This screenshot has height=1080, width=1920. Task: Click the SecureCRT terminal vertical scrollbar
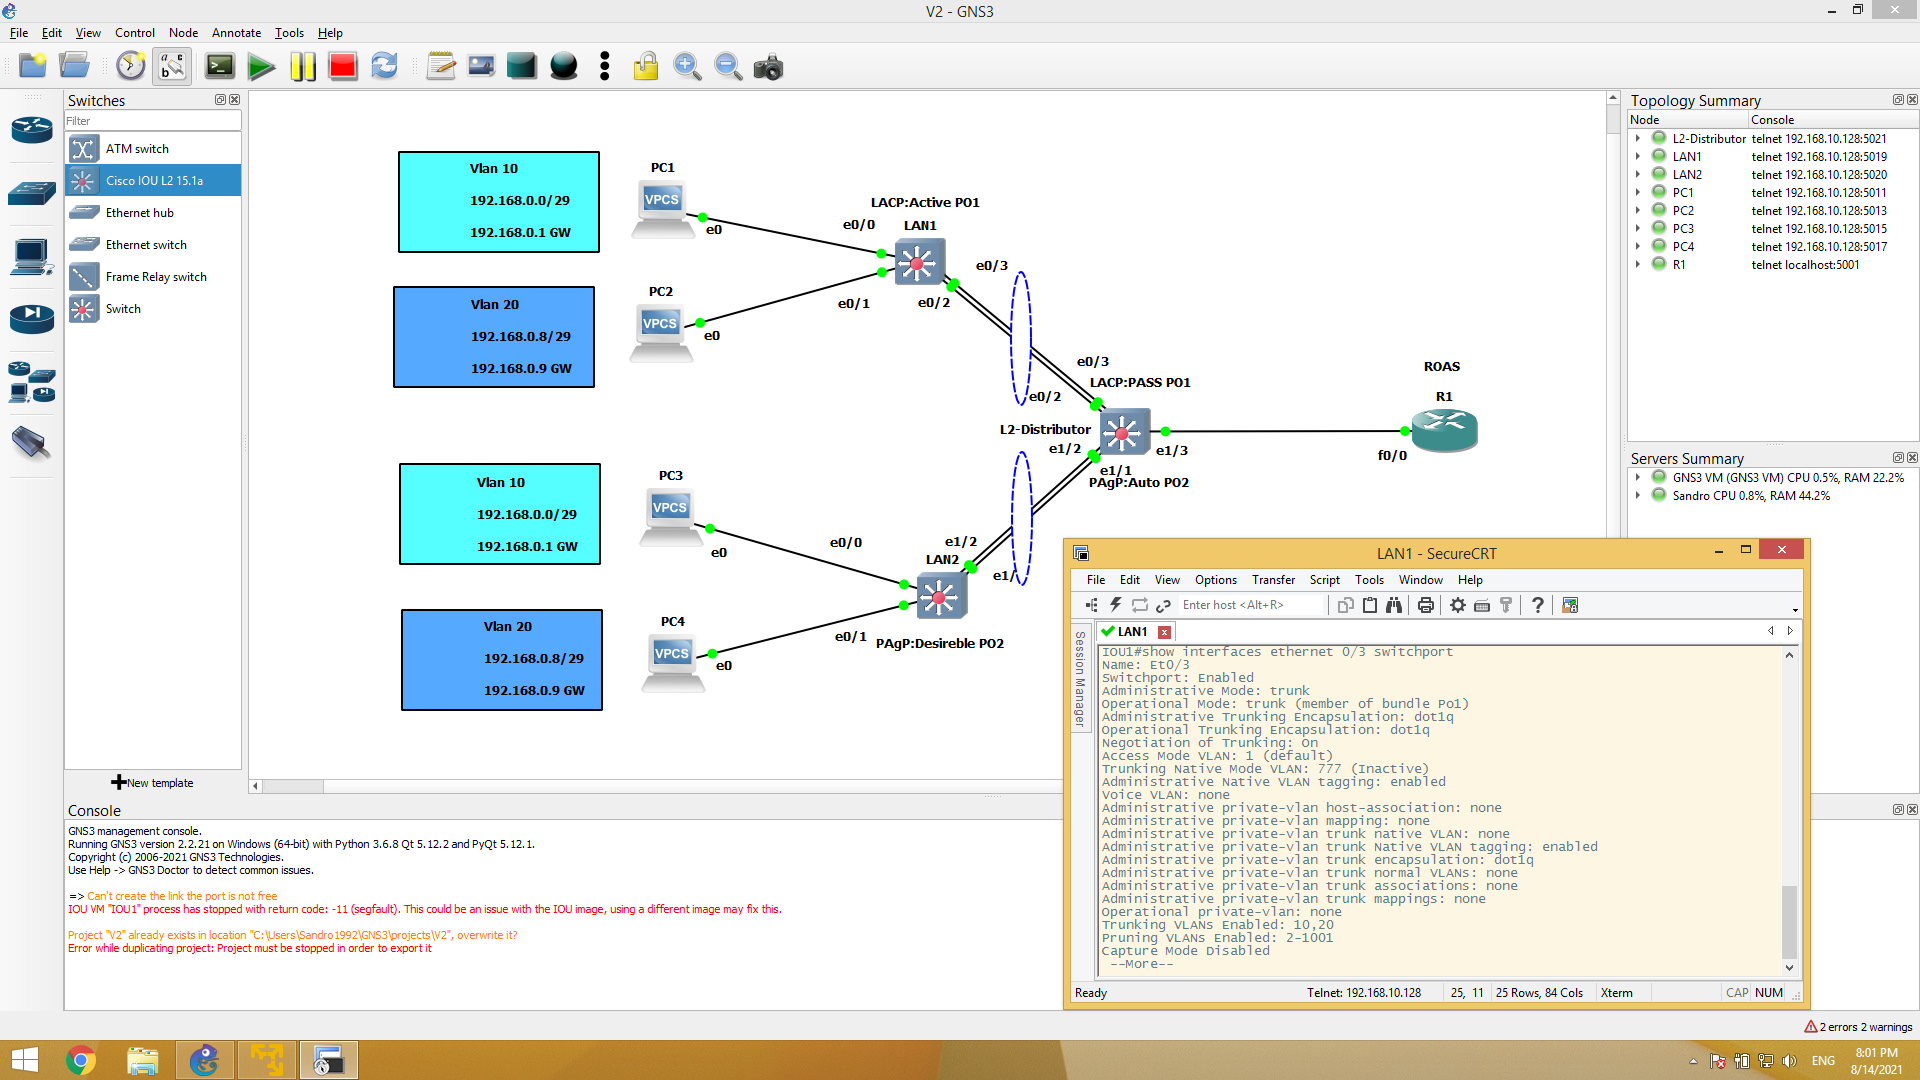pyautogui.click(x=1789, y=922)
